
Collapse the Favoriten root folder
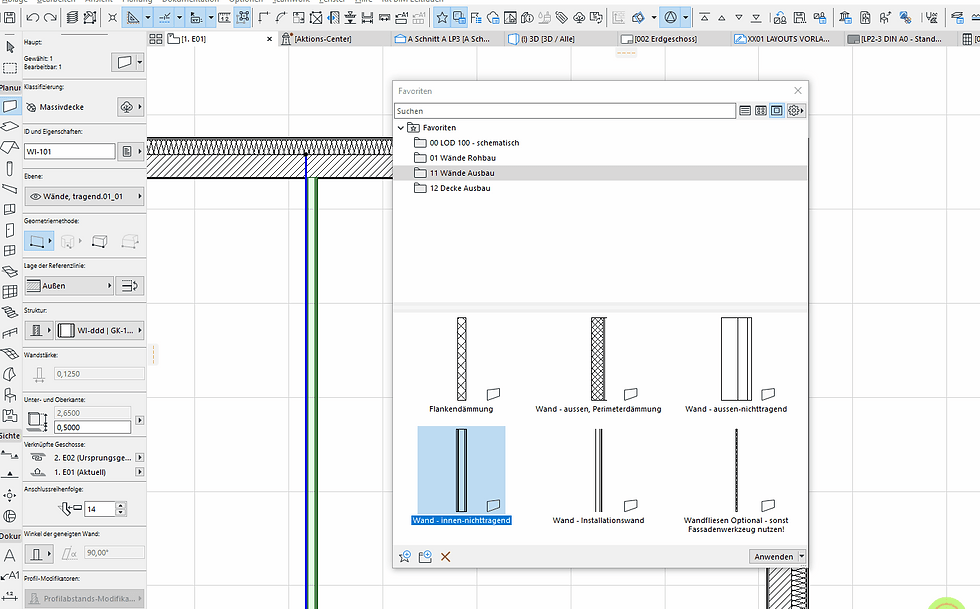(401, 128)
